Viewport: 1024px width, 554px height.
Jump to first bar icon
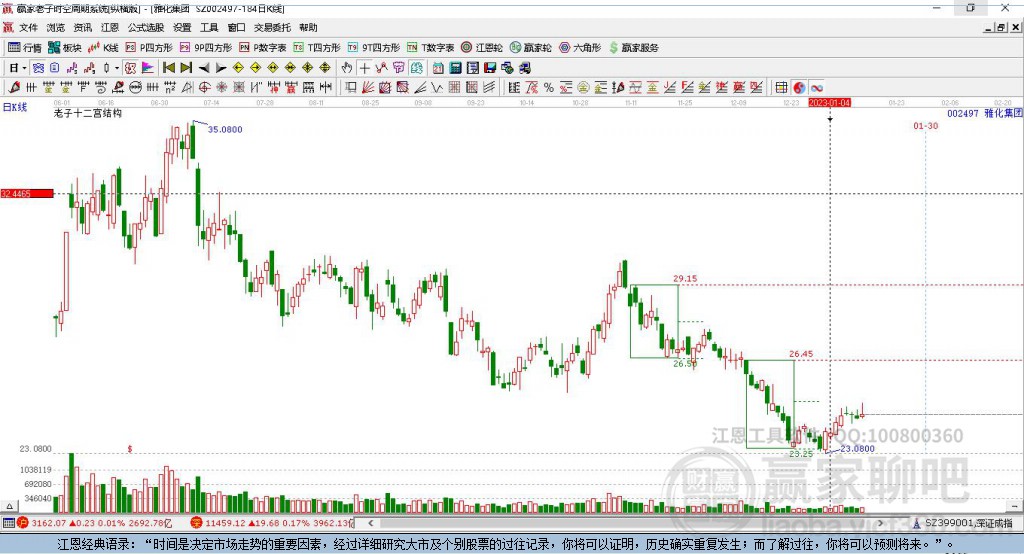coord(168,68)
